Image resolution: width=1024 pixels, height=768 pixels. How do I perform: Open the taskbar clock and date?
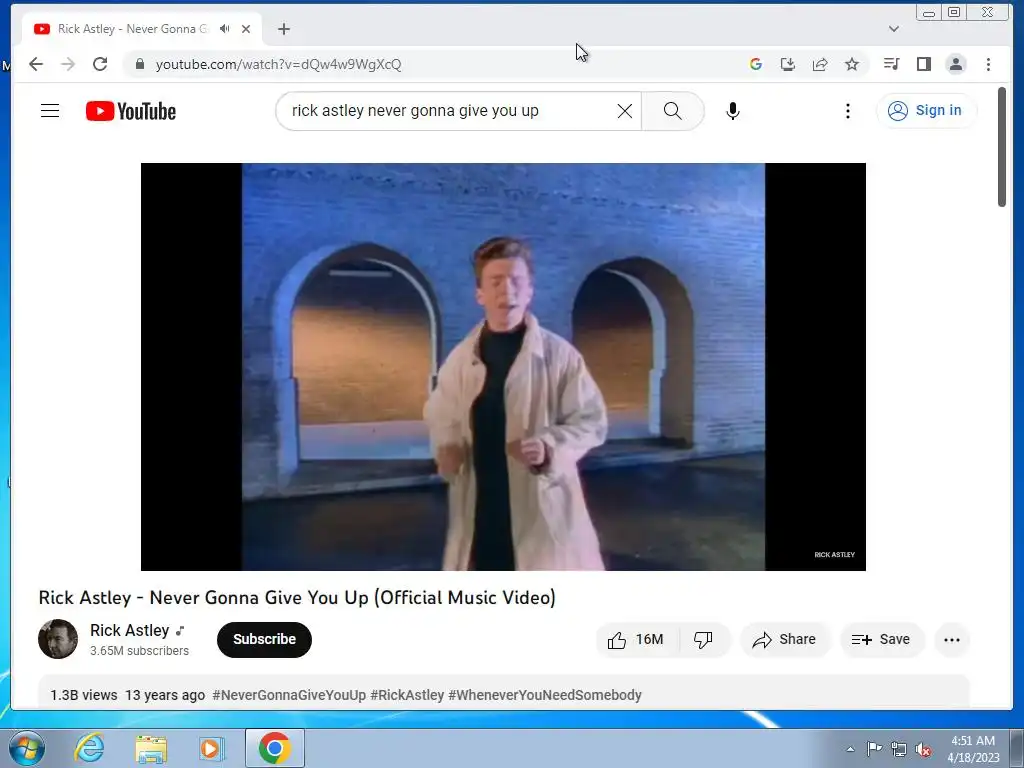pyautogui.click(x=973, y=749)
